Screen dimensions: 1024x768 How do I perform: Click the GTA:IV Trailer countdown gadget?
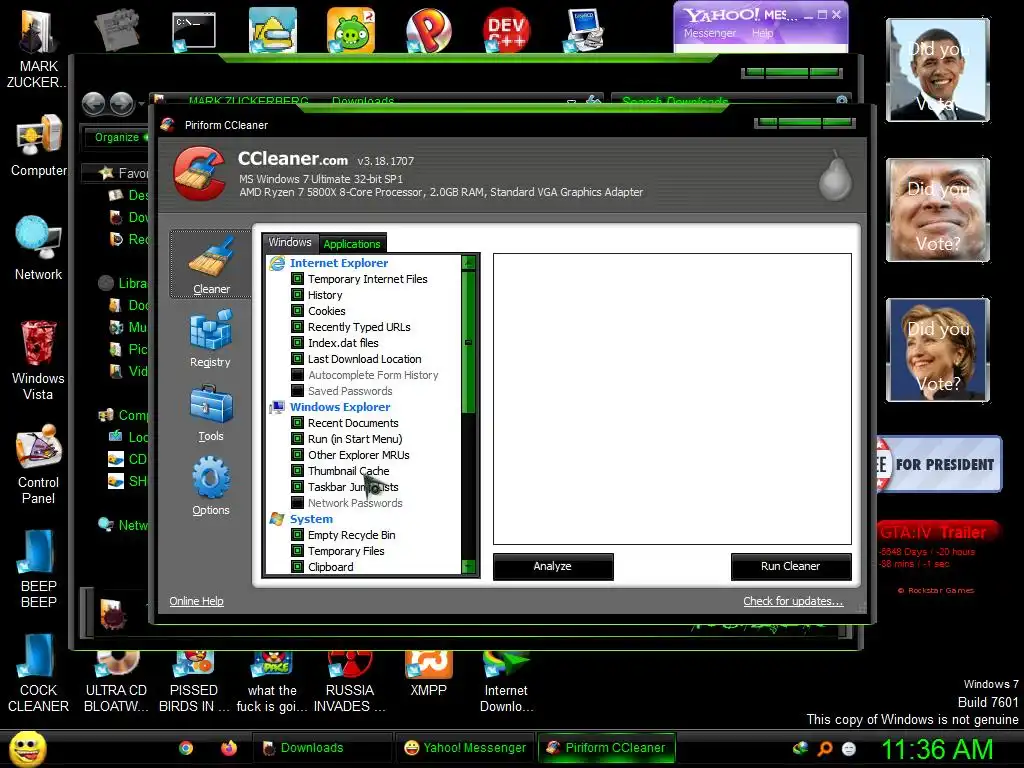(x=938, y=556)
